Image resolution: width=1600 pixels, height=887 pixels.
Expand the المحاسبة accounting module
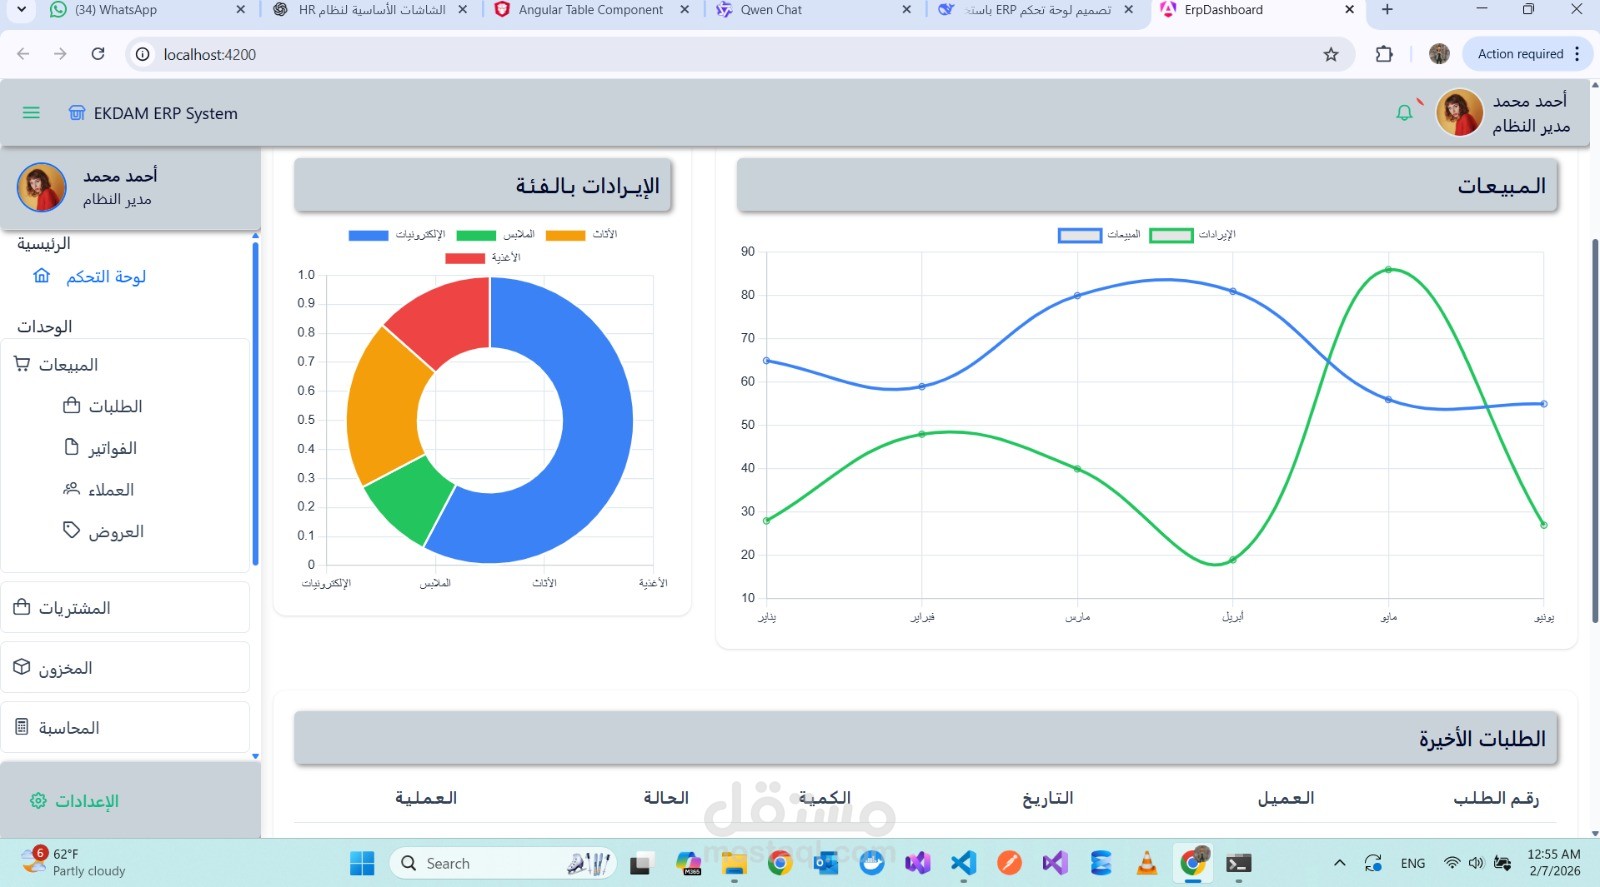[x=125, y=728]
